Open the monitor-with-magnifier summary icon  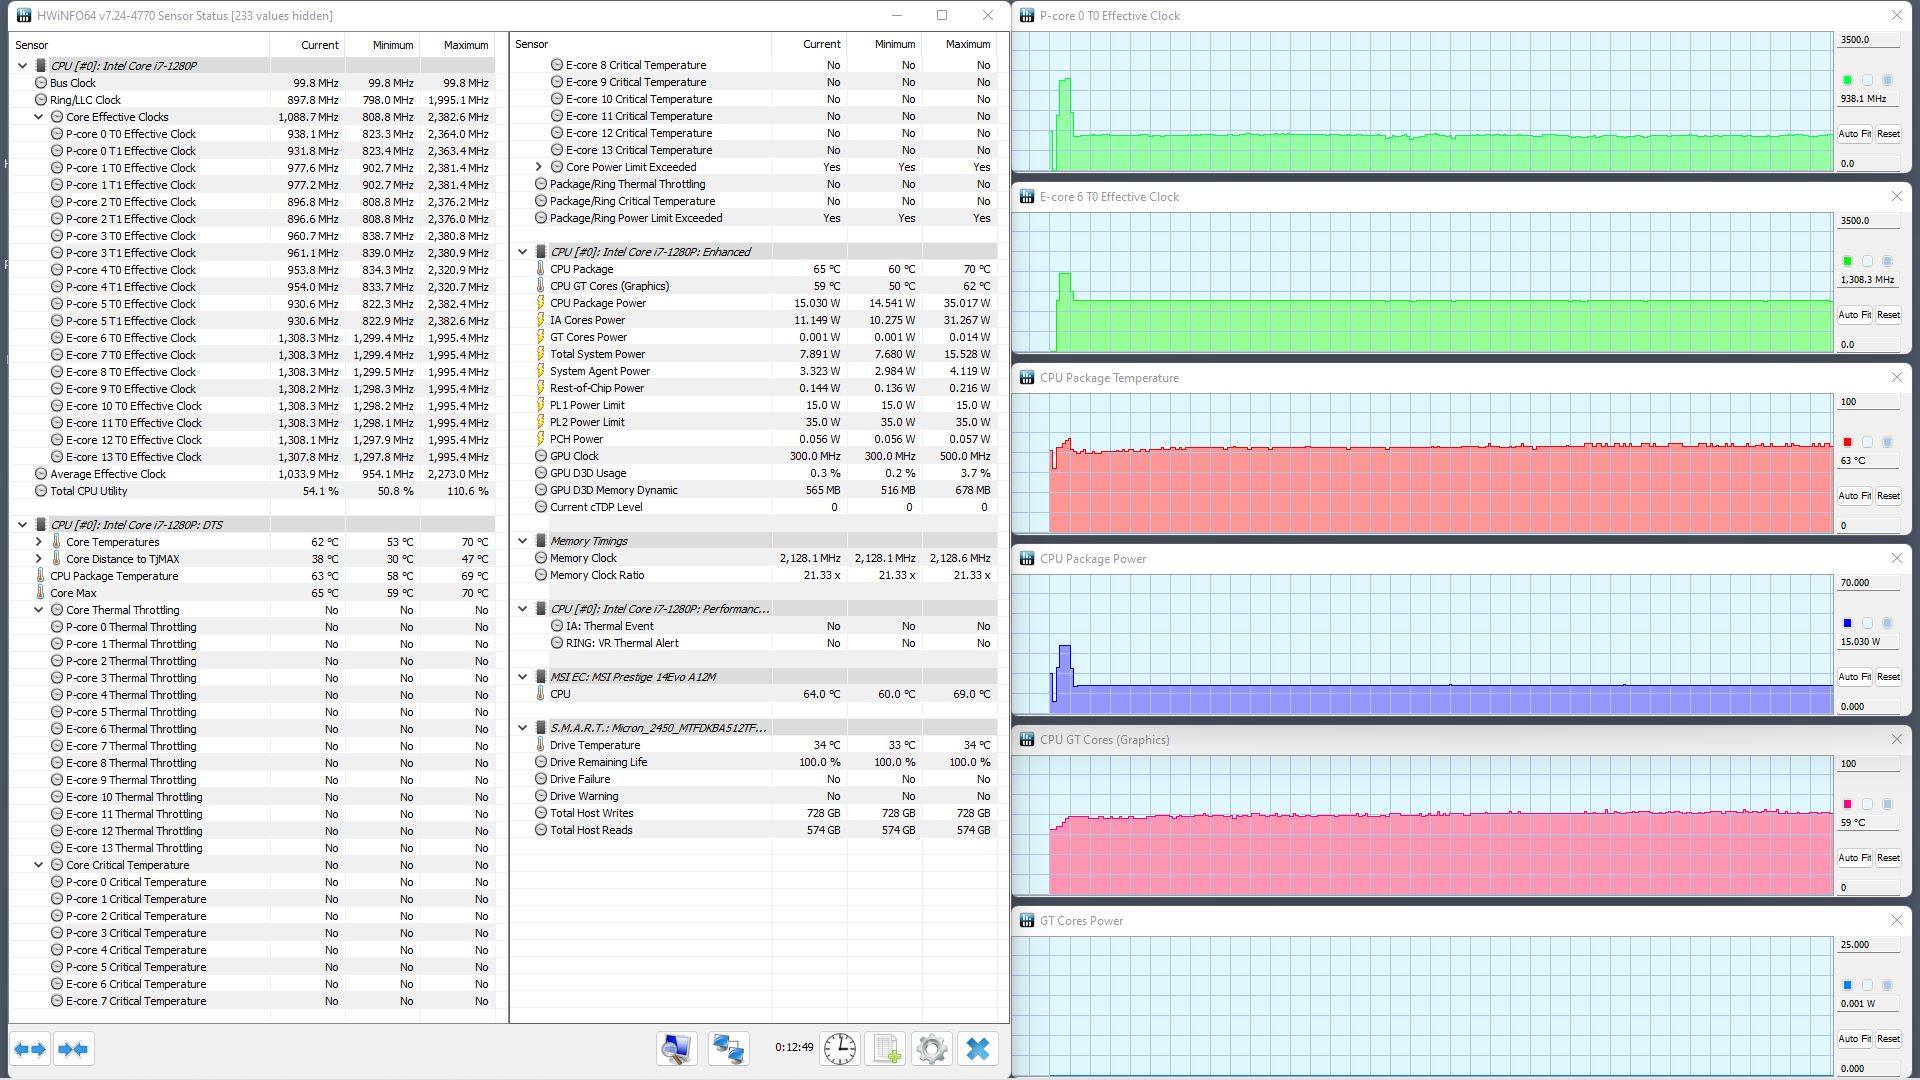coord(676,1048)
